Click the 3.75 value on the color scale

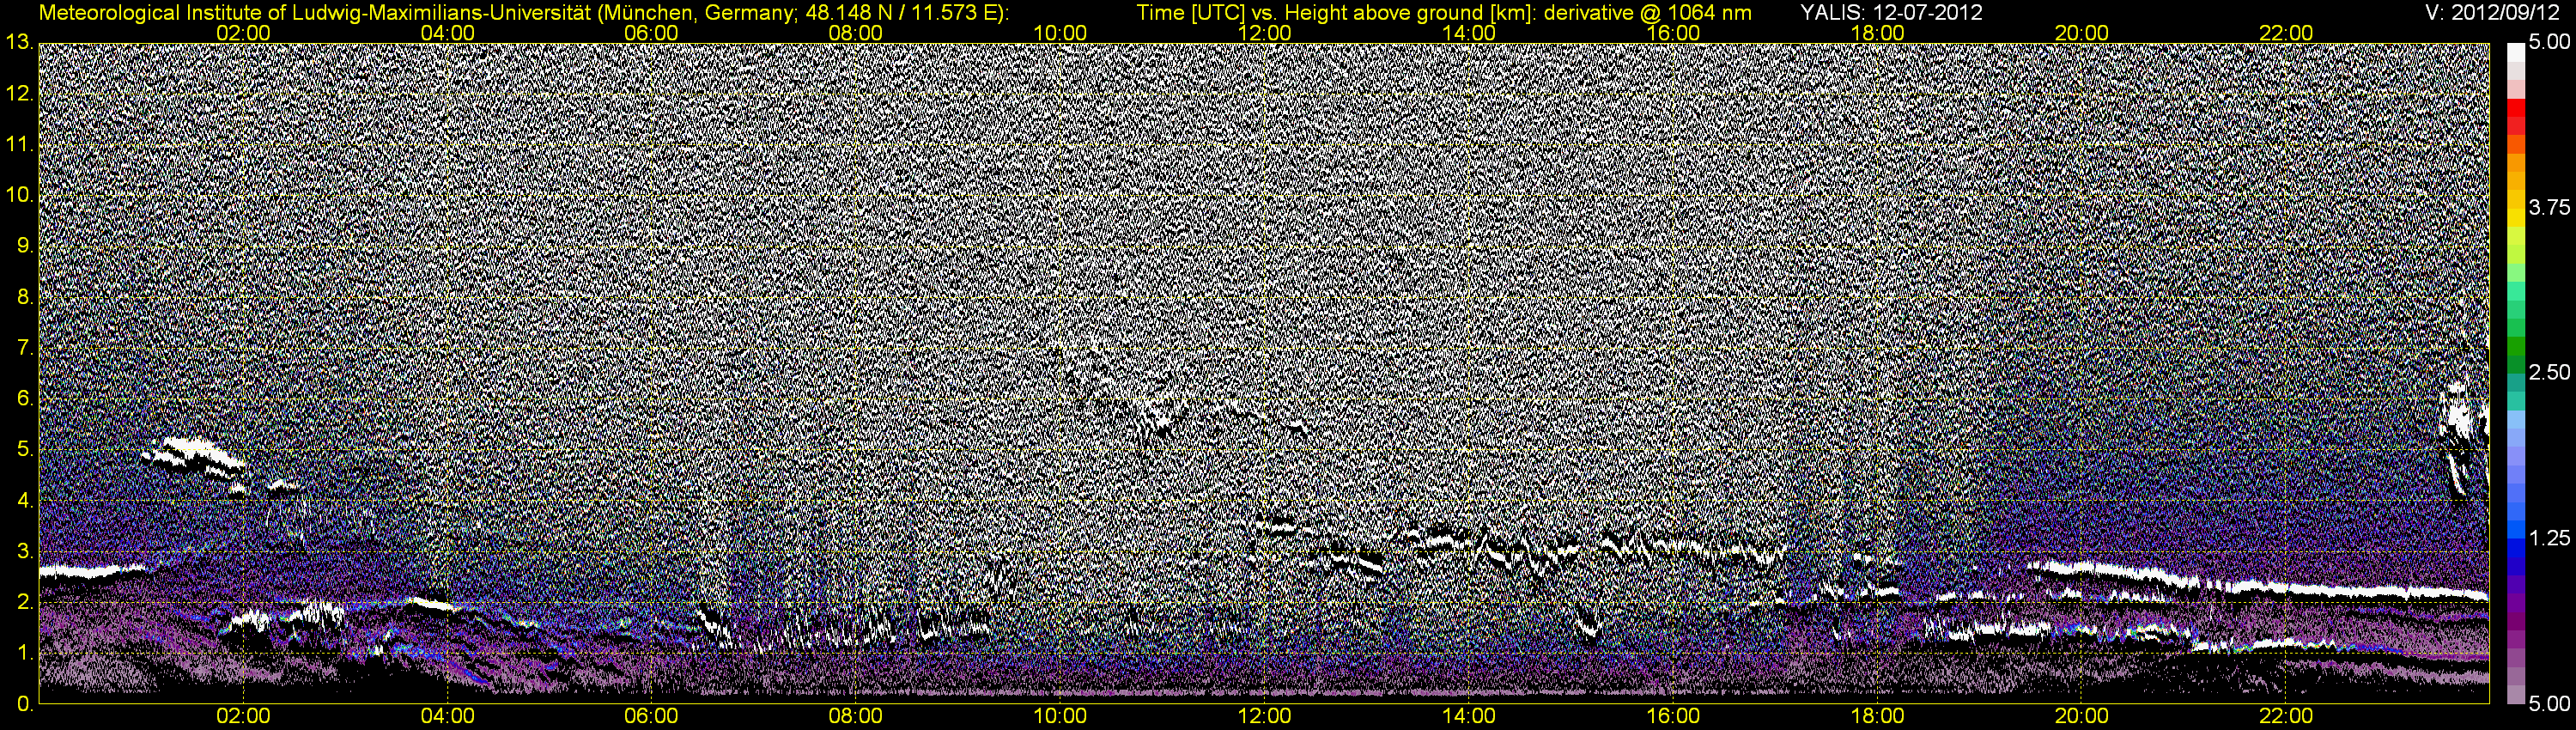click(2549, 208)
